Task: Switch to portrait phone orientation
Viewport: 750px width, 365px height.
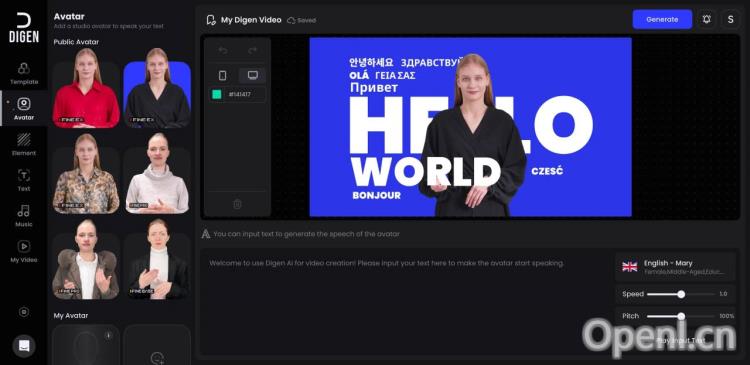Action: point(222,75)
